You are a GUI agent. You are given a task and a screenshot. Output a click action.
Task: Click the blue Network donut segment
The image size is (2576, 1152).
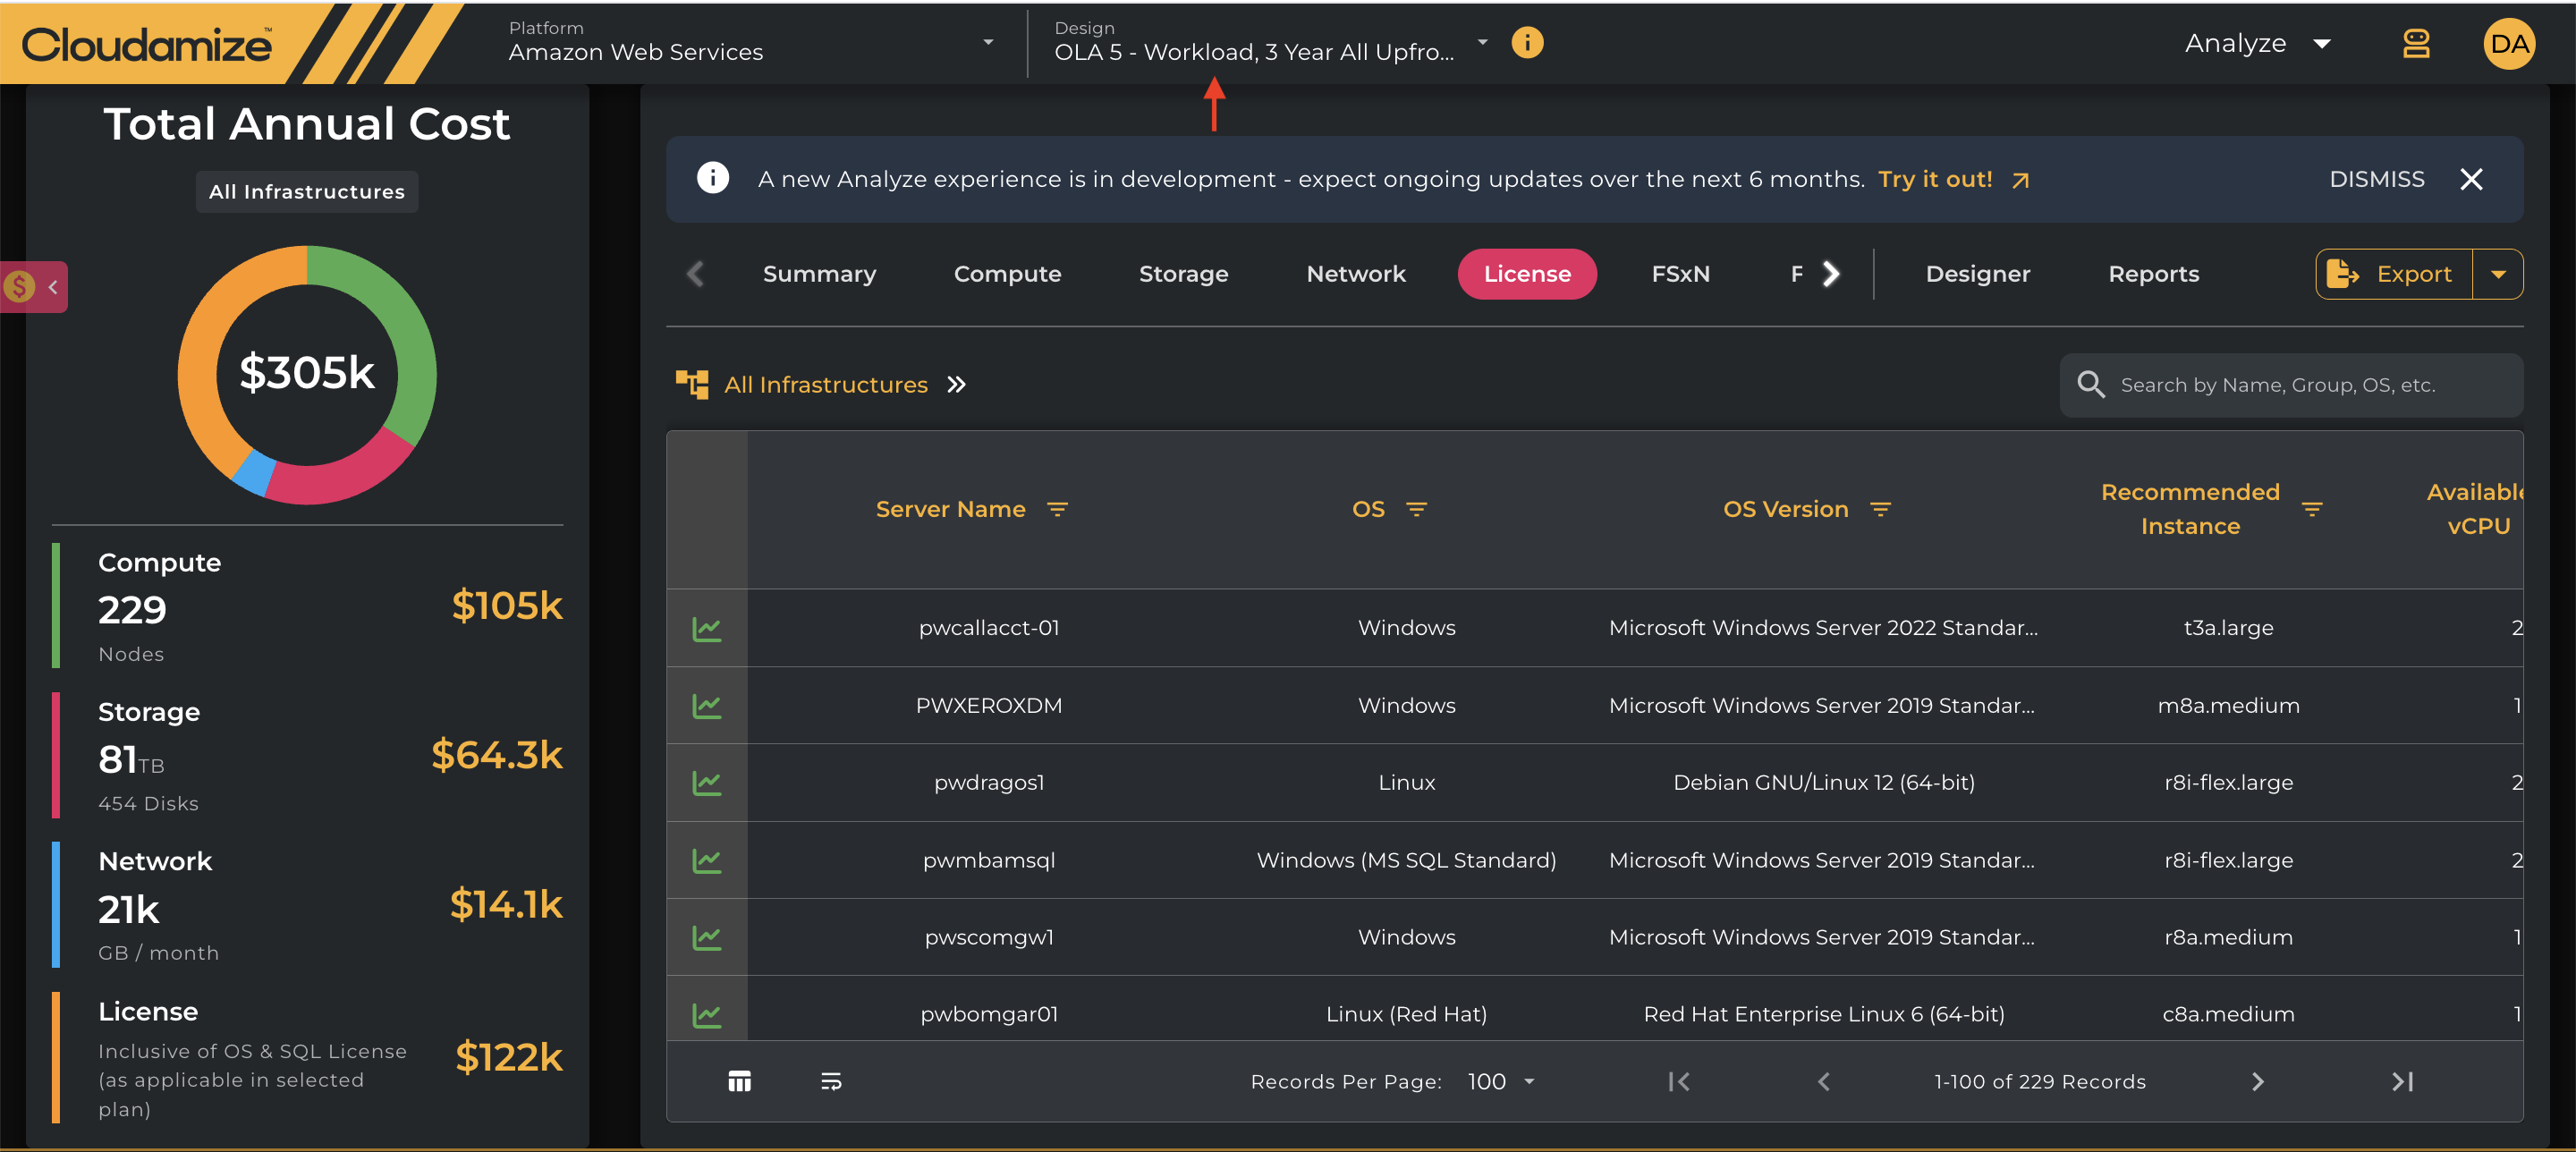click(254, 471)
